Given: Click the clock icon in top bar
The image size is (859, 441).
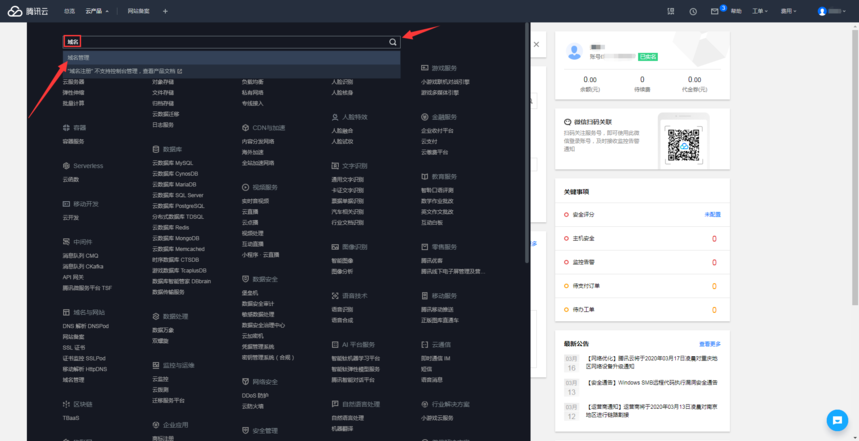Looking at the screenshot, I should 693,11.
